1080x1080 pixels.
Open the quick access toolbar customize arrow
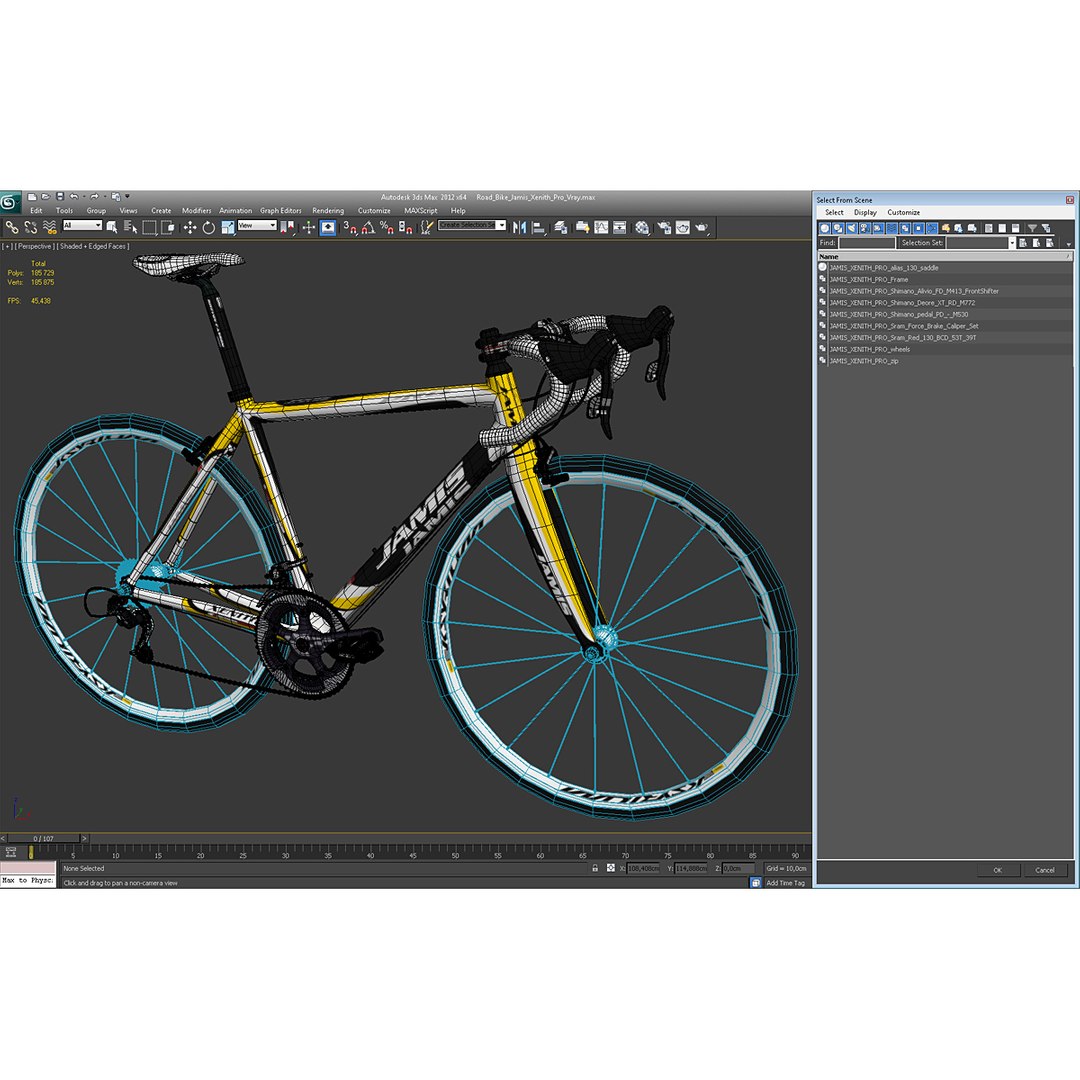(127, 196)
